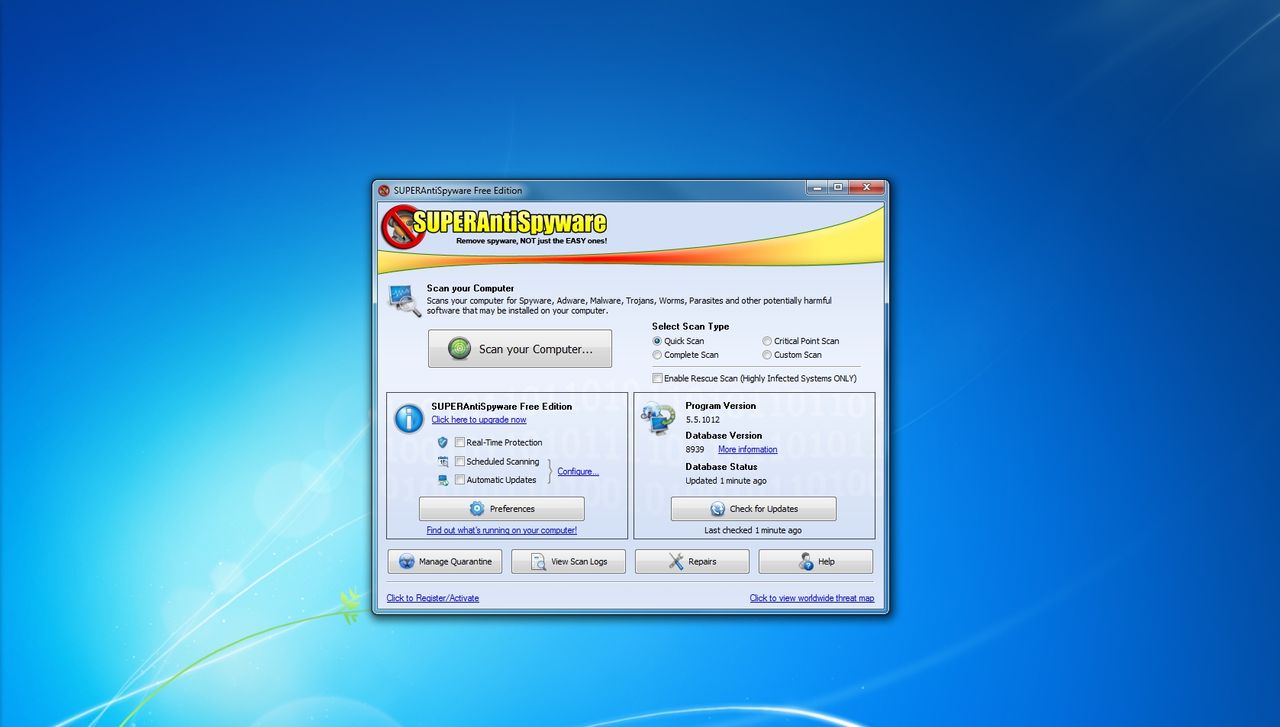
Task: Click the shield icon beside Real-Time Protection
Action: [x=443, y=442]
